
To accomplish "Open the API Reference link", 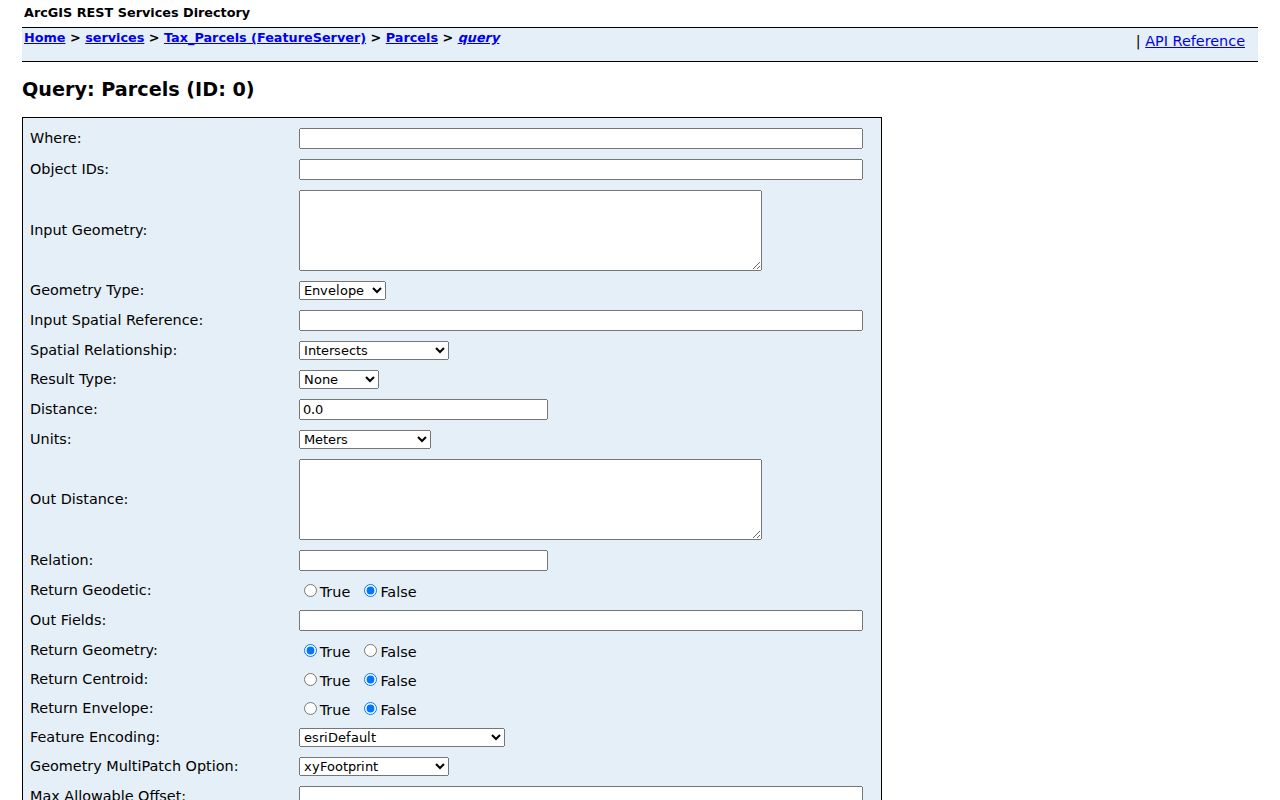I will point(1195,41).
